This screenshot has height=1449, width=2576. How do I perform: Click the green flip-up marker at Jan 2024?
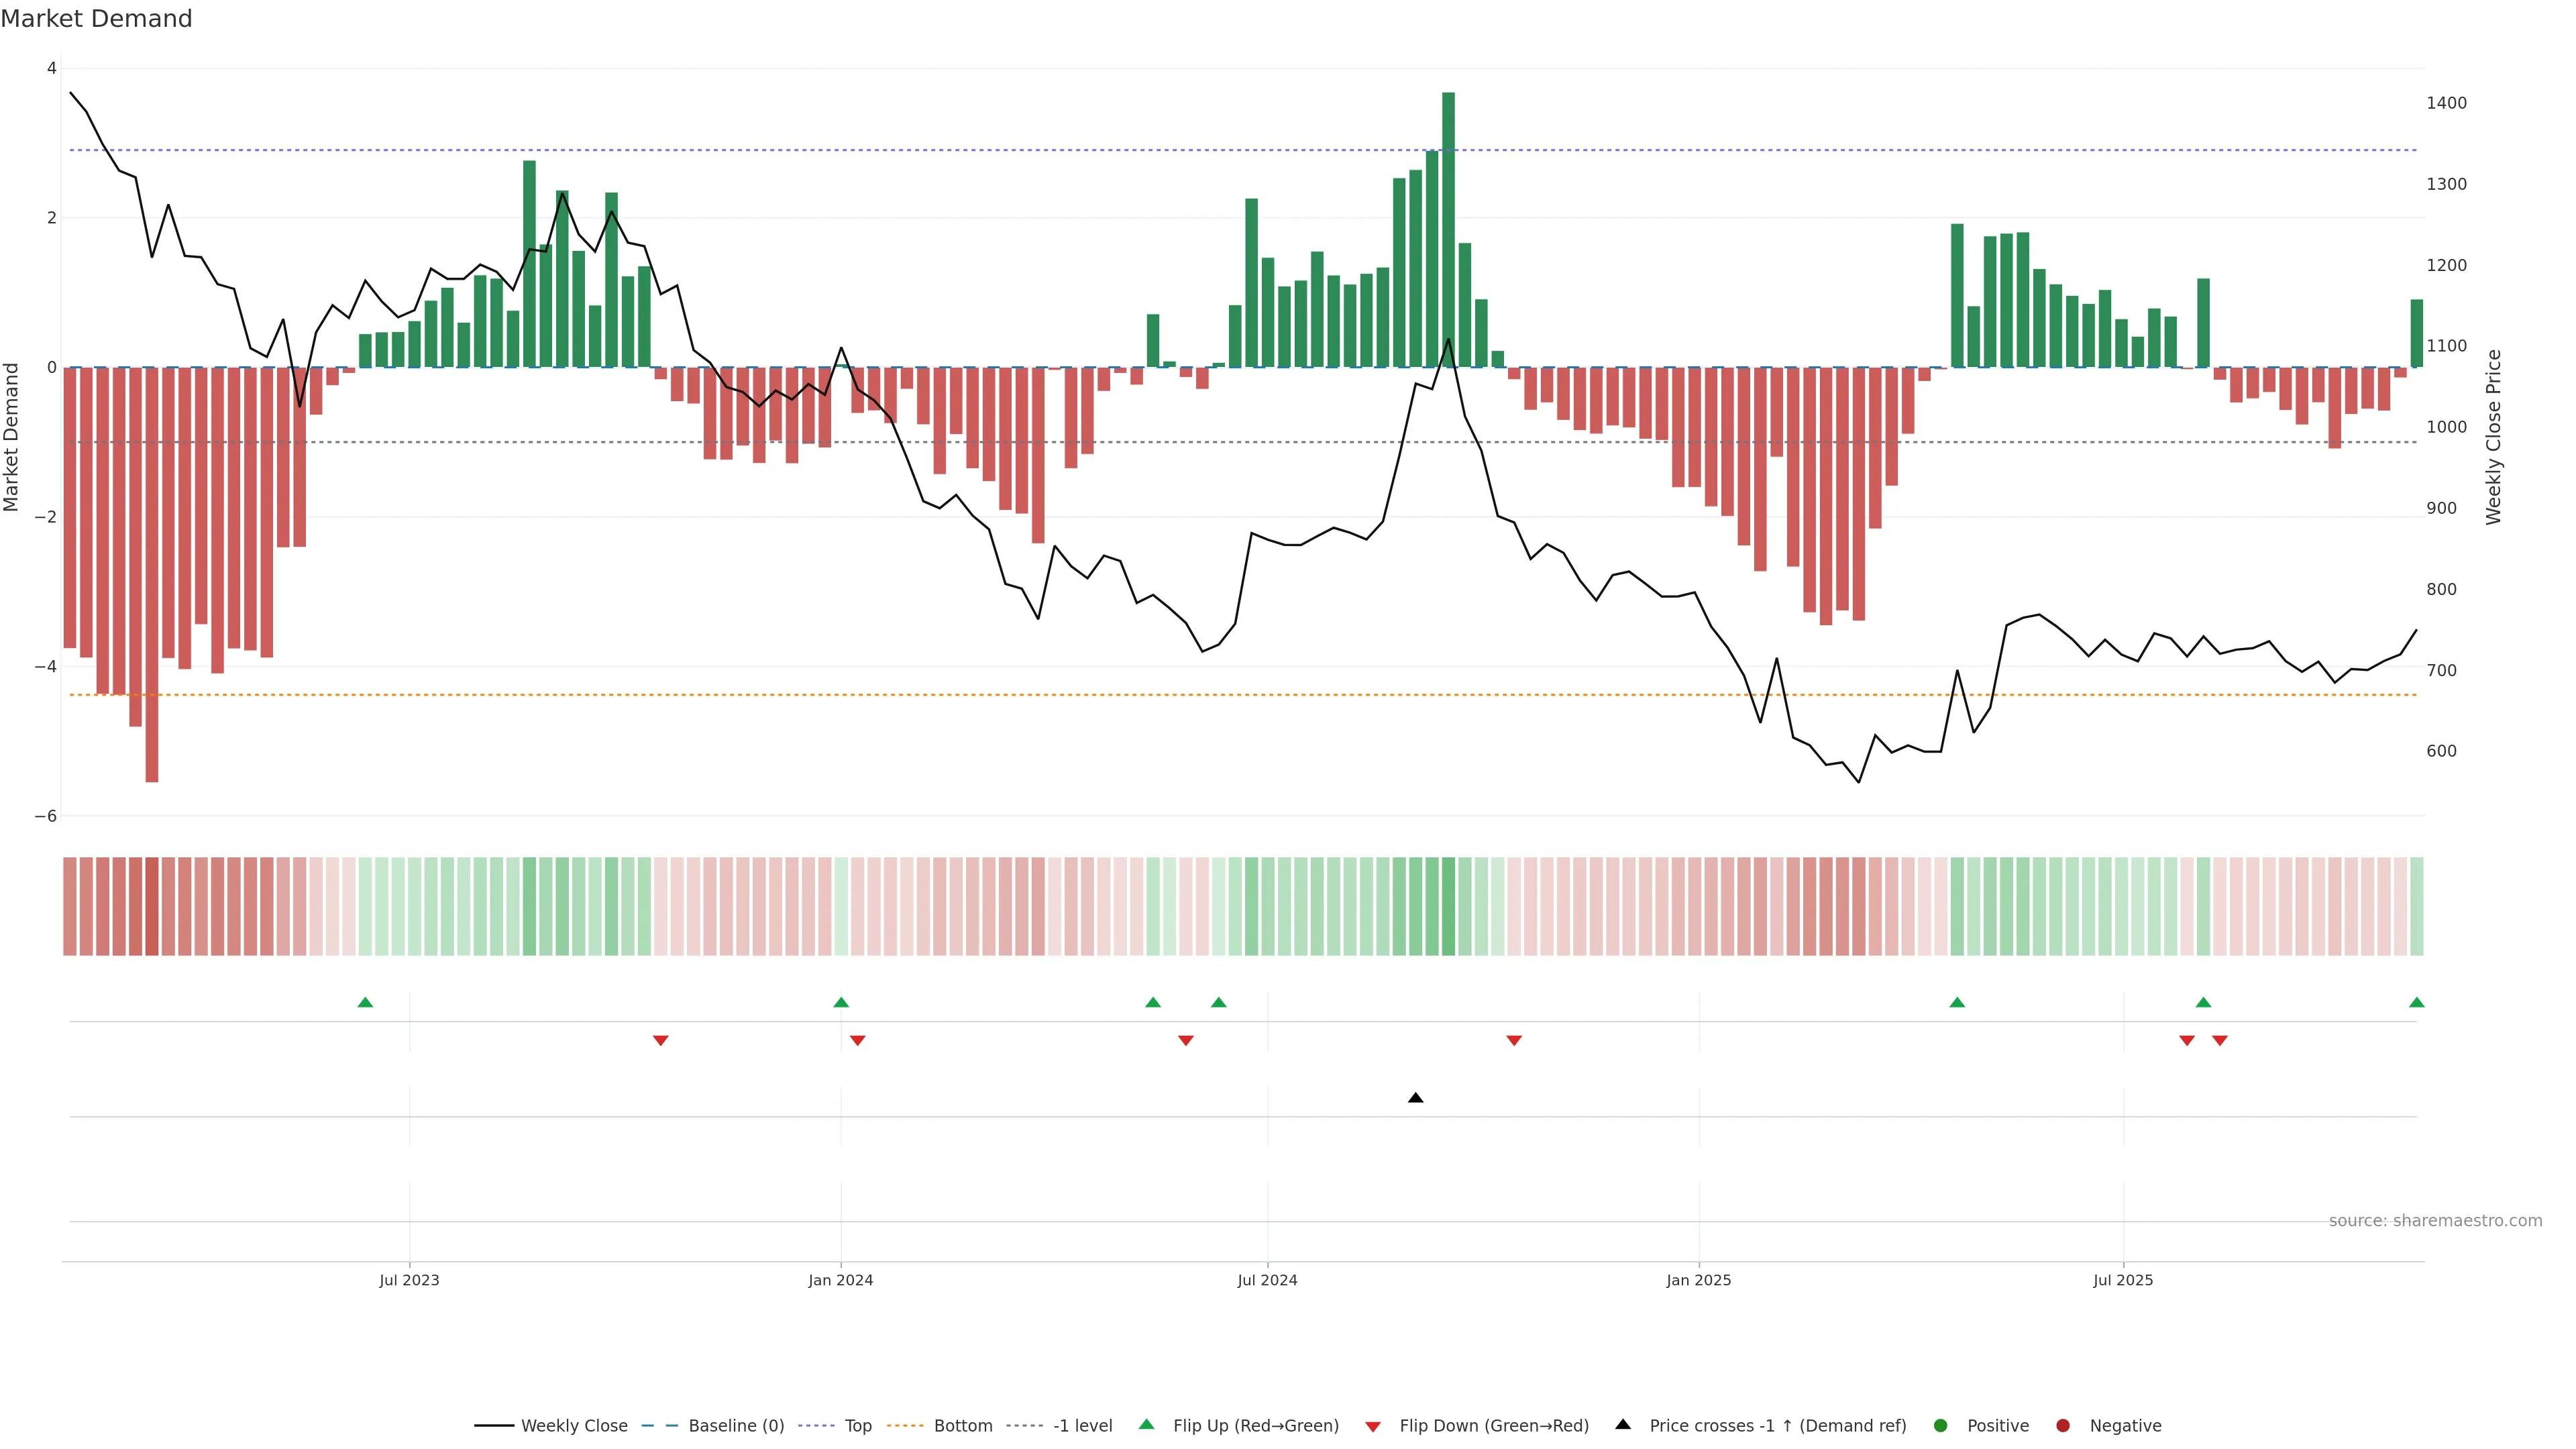tap(841, 1003)
